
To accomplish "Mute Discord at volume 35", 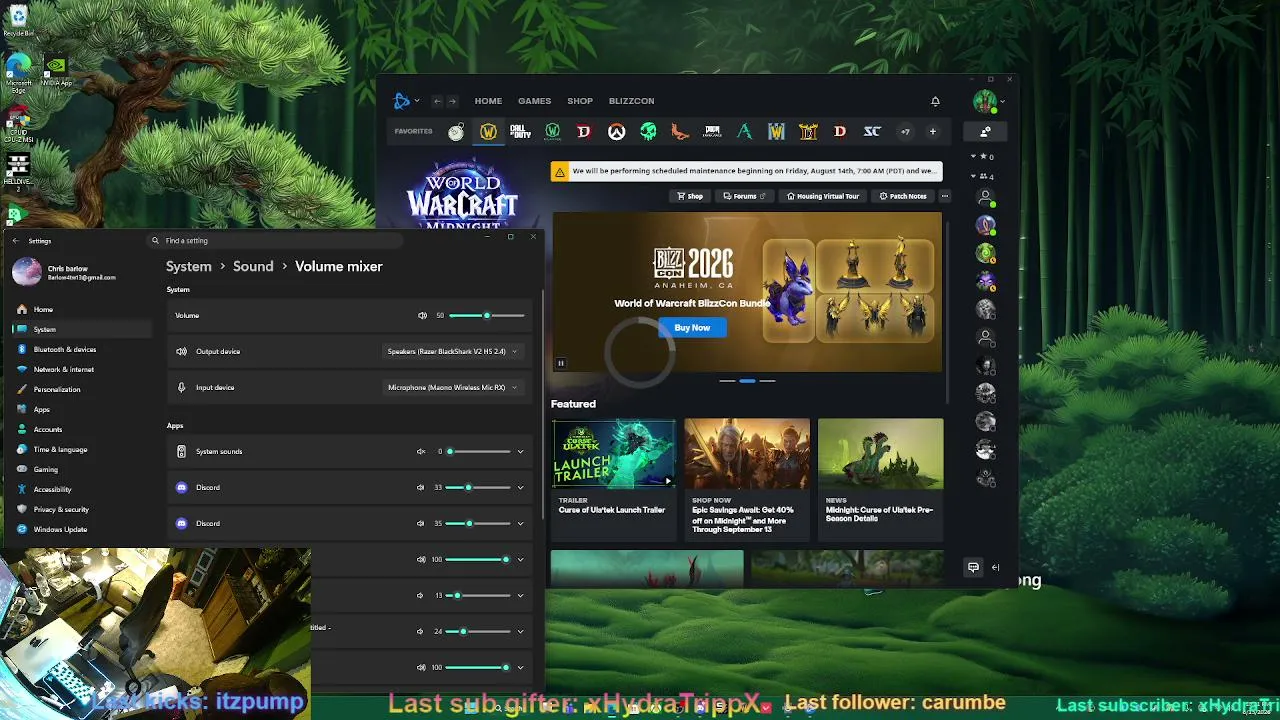I will [421, 524].
